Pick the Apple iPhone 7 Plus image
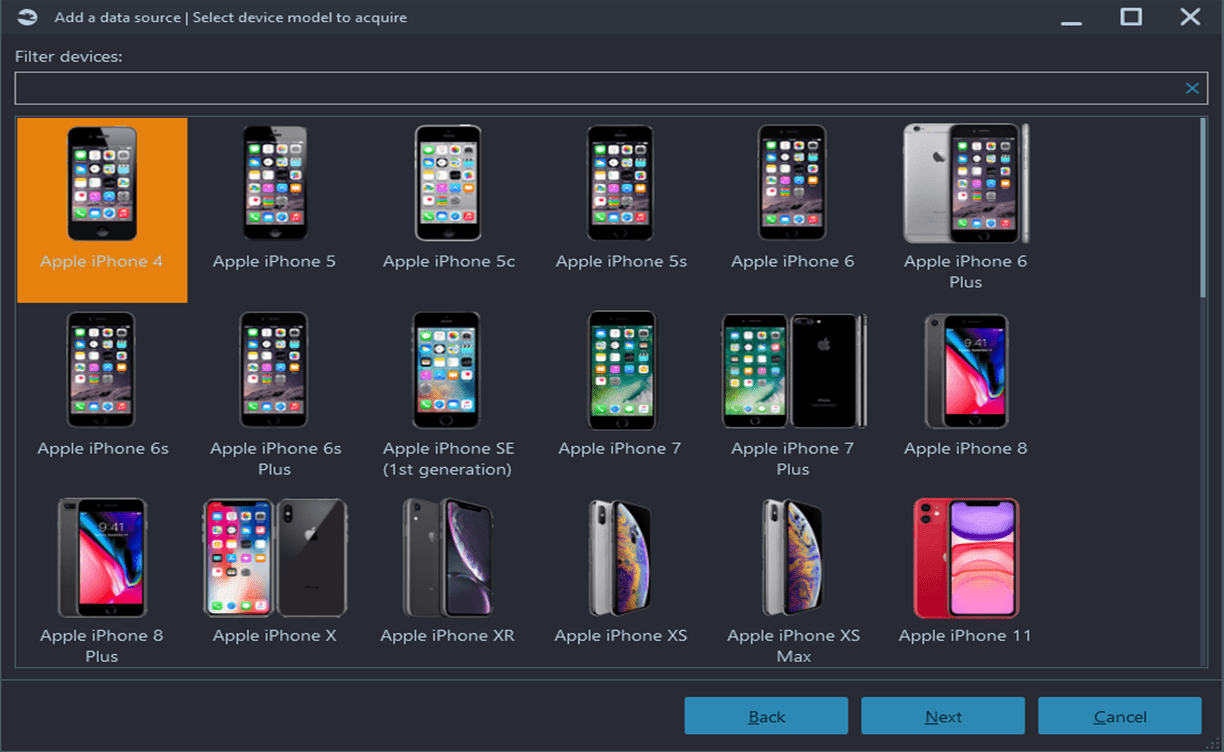The image size is (1224, 752). coord(794,371)
